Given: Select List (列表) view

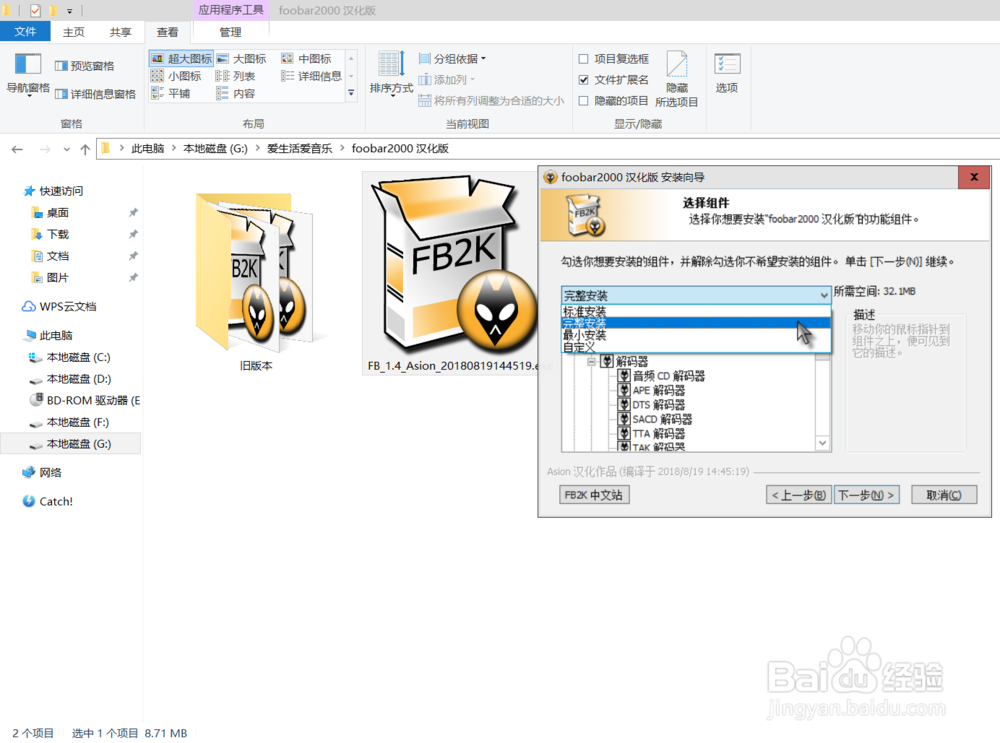Looking at the screenshot, I should point(235,76).
